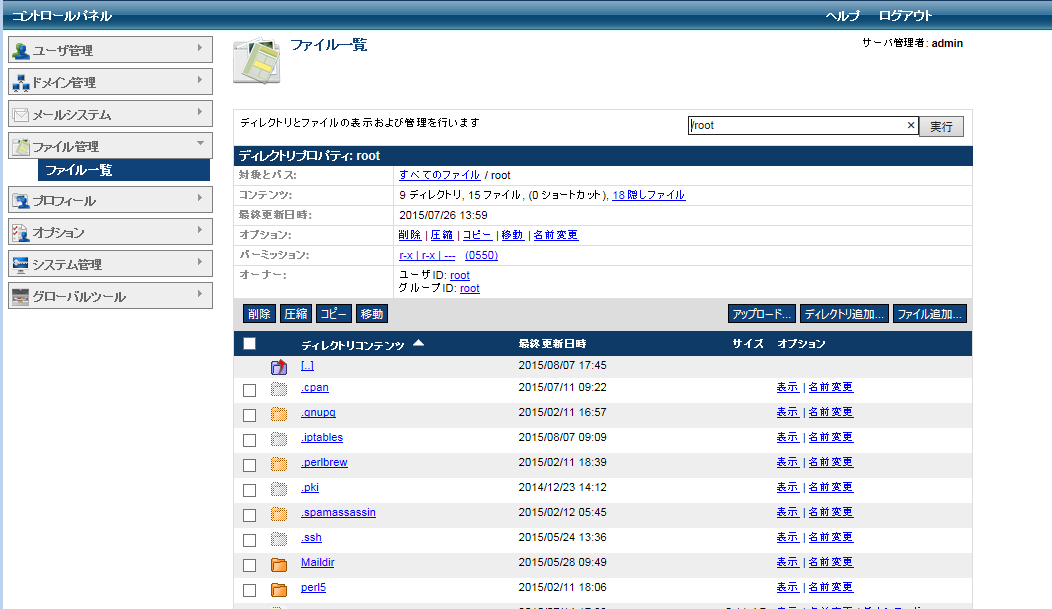The height and width of the screenshot is (609, 1052).
Task: Check the box for the .perlbrew directory
Action: [250, 465]
